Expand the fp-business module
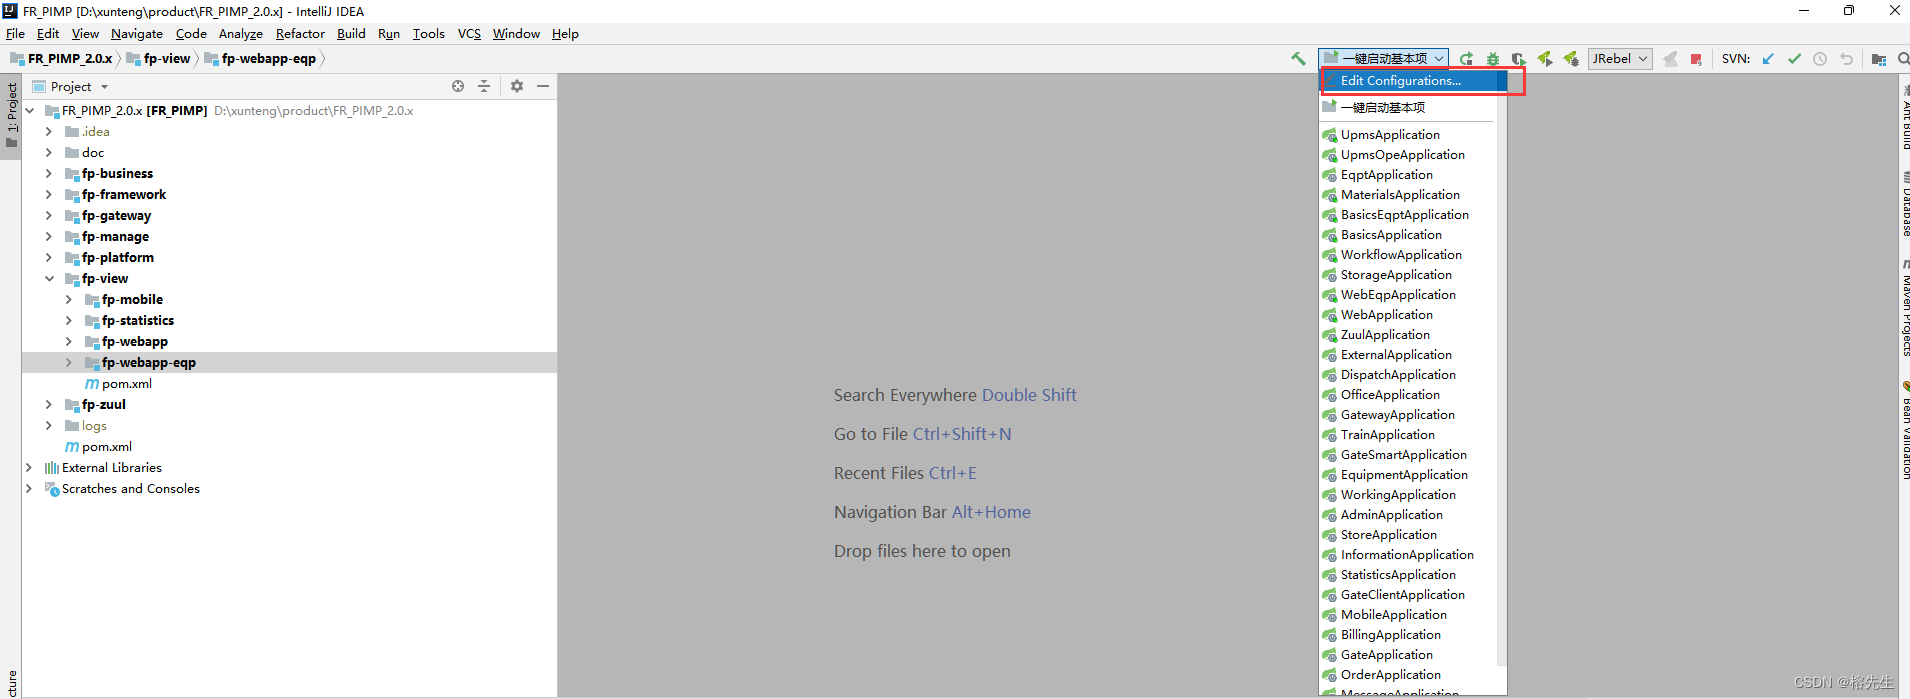Viewport: 1910px width, 699px height. [x=48, y=174]
